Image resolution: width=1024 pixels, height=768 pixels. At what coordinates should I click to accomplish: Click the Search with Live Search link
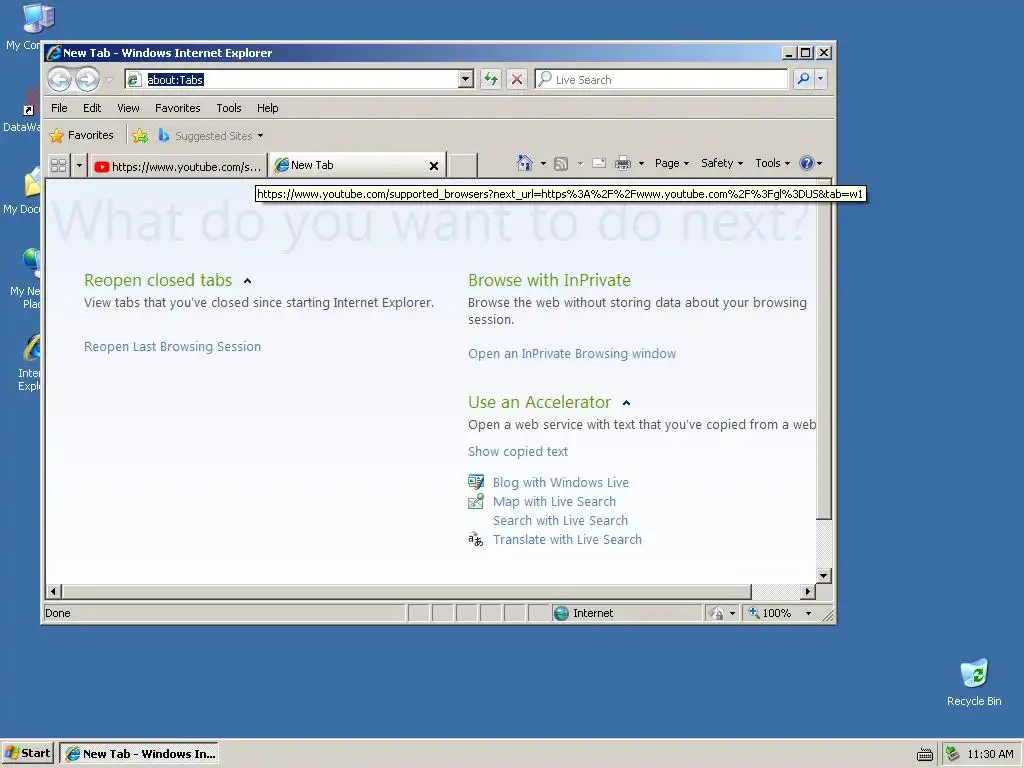tap(560, 520)
